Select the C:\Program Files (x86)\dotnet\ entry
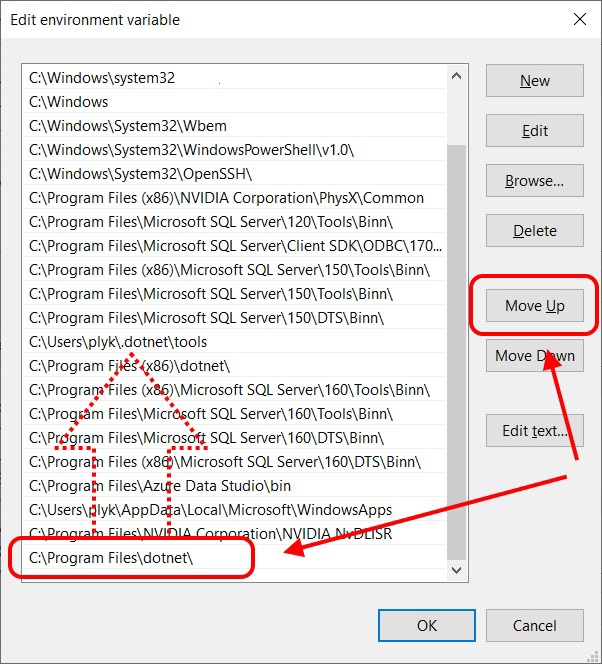 click(235, 365)
